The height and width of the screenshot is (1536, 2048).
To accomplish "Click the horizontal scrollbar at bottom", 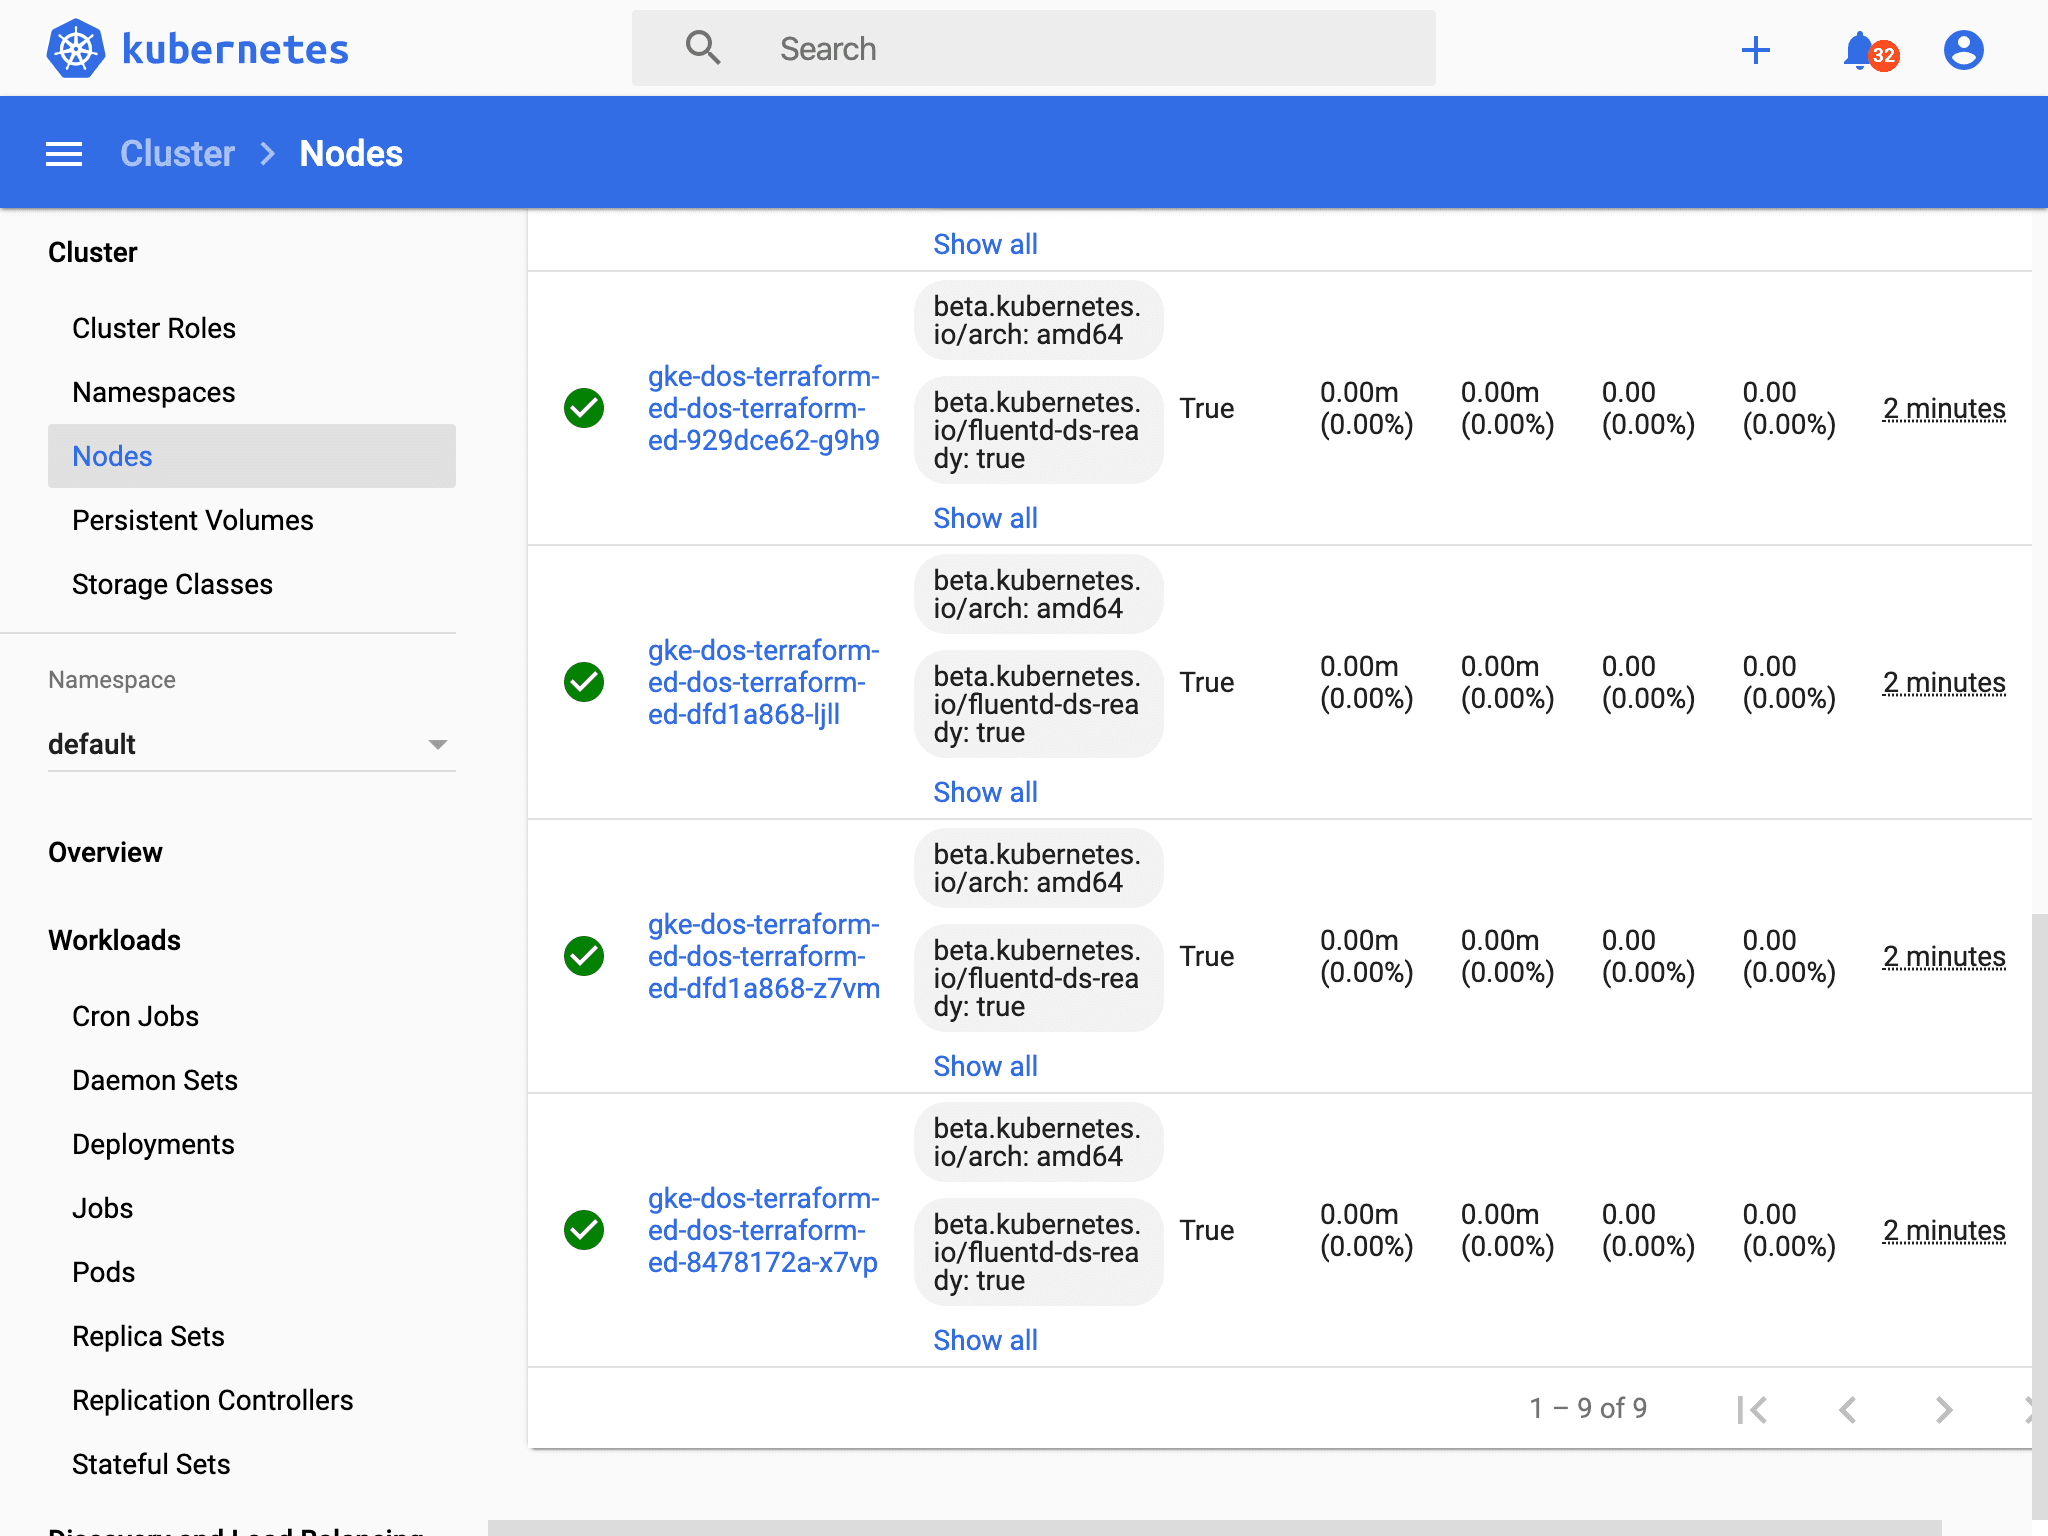I will 1215,1528.
